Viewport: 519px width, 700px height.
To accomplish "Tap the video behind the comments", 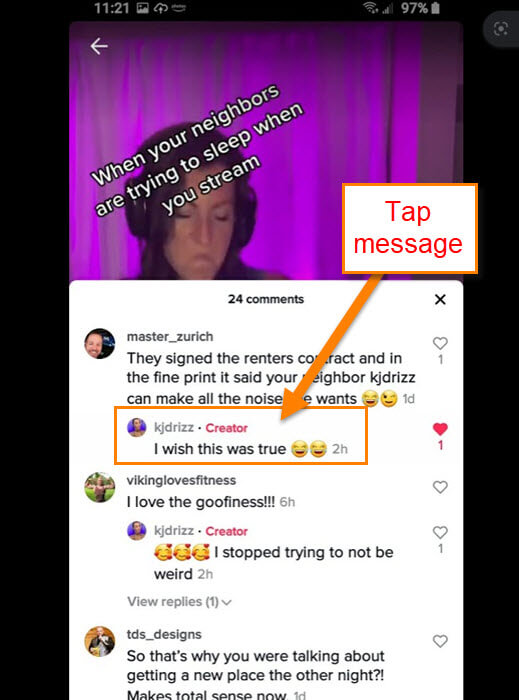I will tap(266, 152).
